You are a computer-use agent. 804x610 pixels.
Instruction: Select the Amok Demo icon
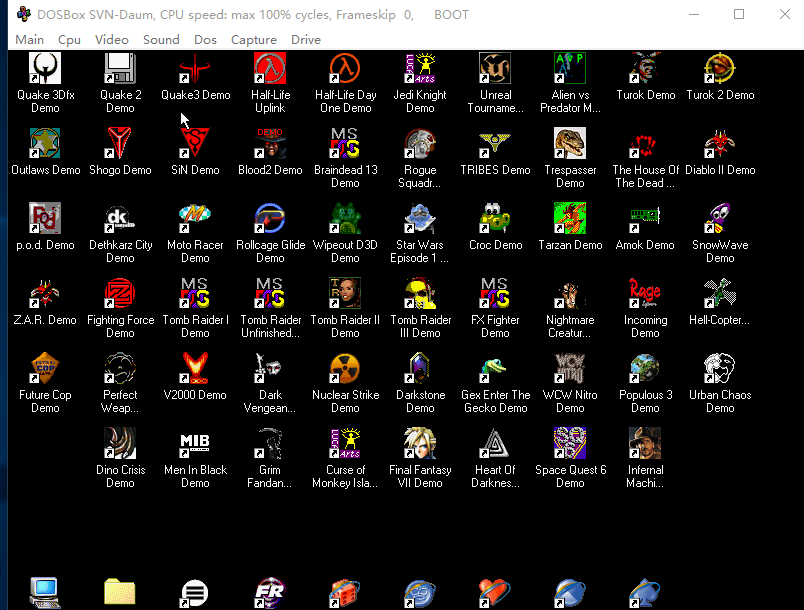coord(645,218)
